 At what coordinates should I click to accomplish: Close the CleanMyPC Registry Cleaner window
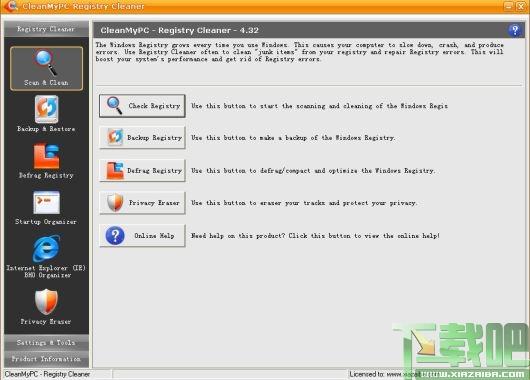point(521,6)
